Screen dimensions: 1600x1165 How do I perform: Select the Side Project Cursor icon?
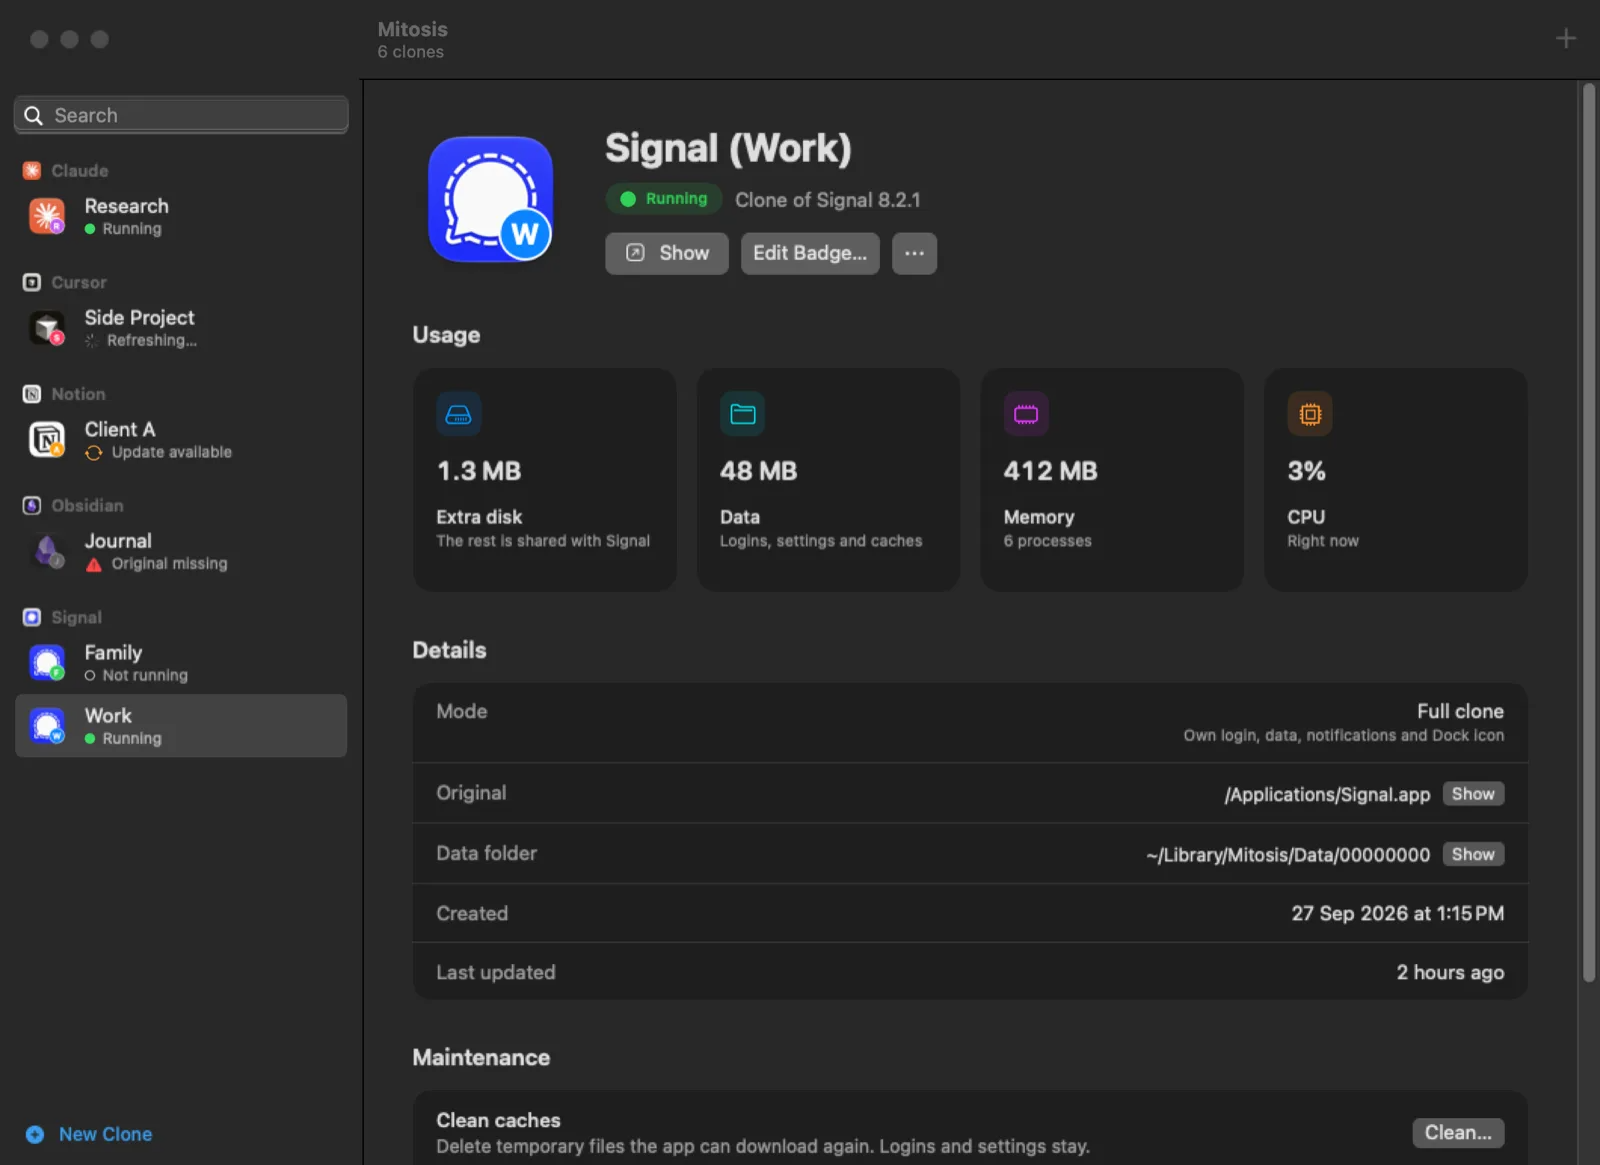point(47,328)
